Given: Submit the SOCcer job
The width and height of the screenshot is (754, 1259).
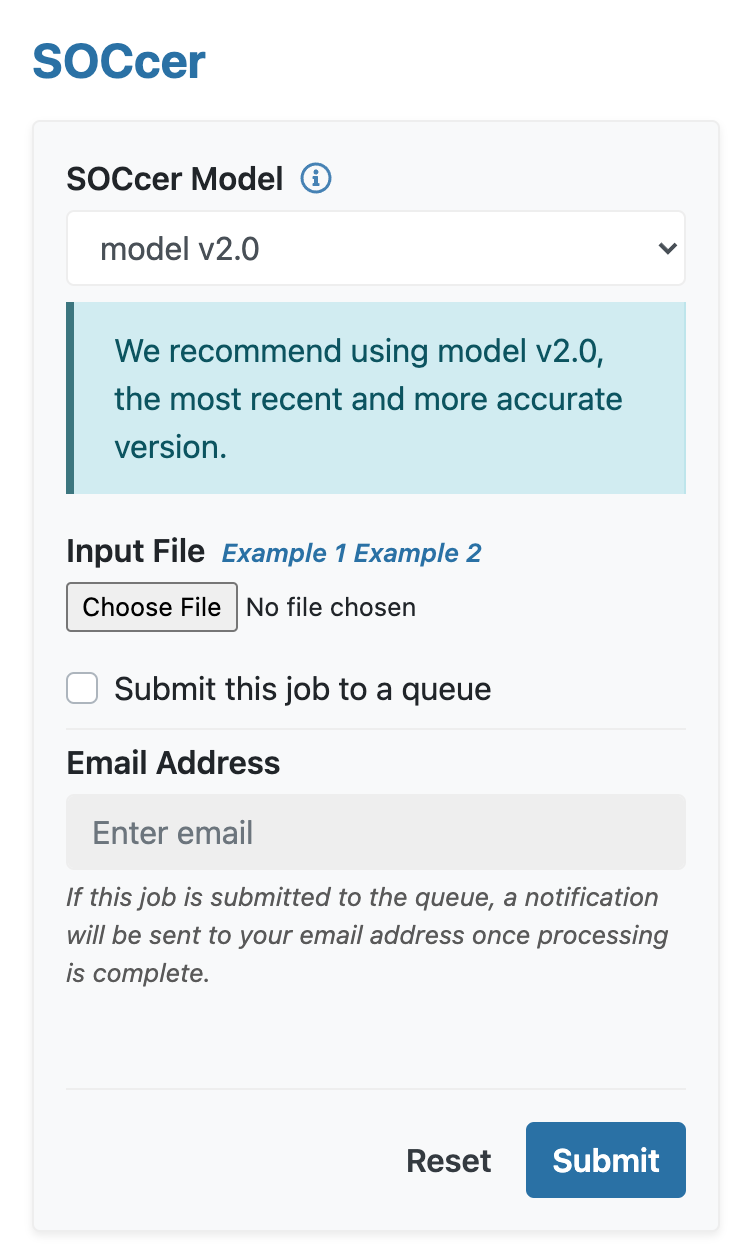Looking at the screenshot, I should [x=605, y=1160].
